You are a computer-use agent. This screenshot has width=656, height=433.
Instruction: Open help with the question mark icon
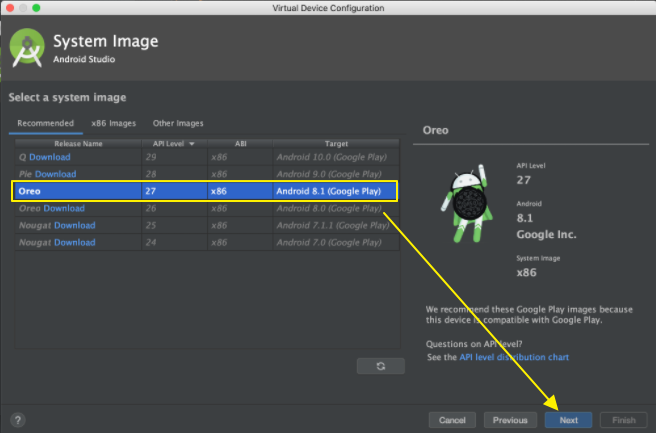coord(18,420)
